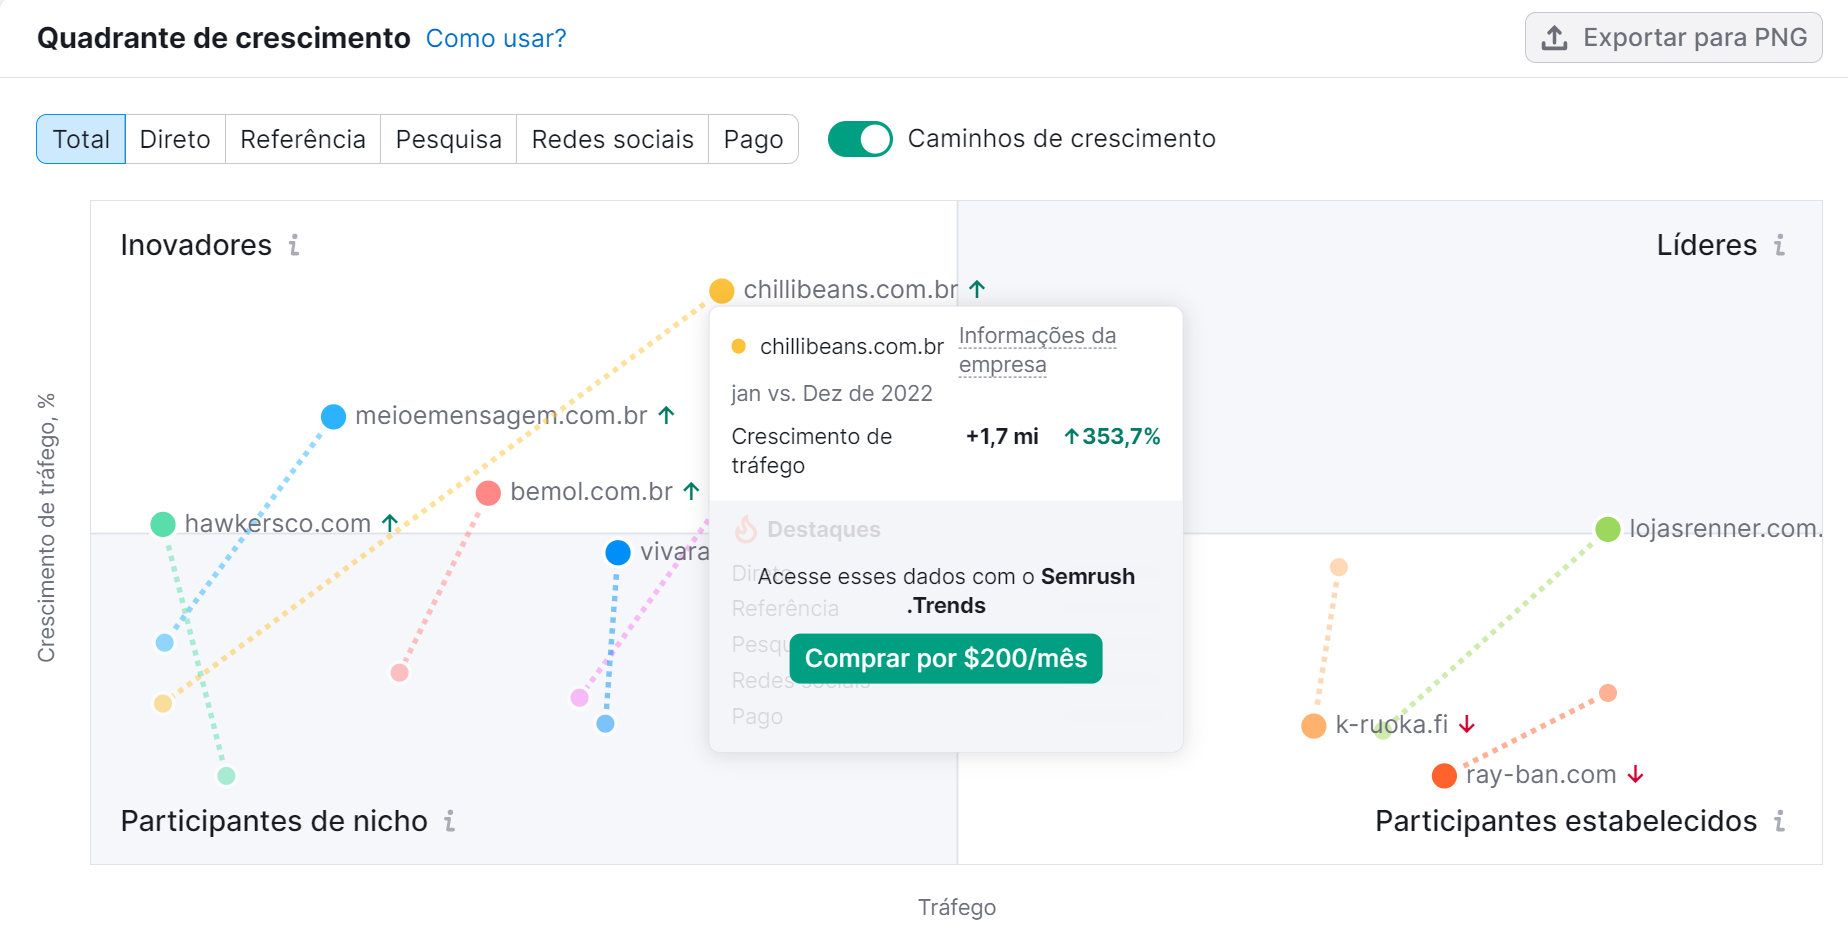Click the flame icon next to Destaques
Image resolution: width=1848 pixels, height=944 pixels.
point(746,529)
